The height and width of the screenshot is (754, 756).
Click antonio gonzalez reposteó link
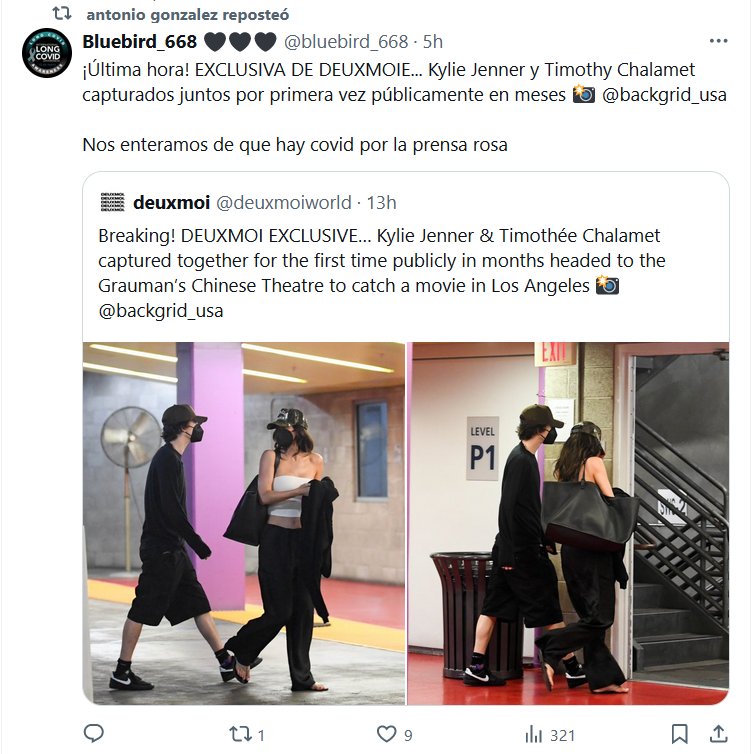point(188,14)
